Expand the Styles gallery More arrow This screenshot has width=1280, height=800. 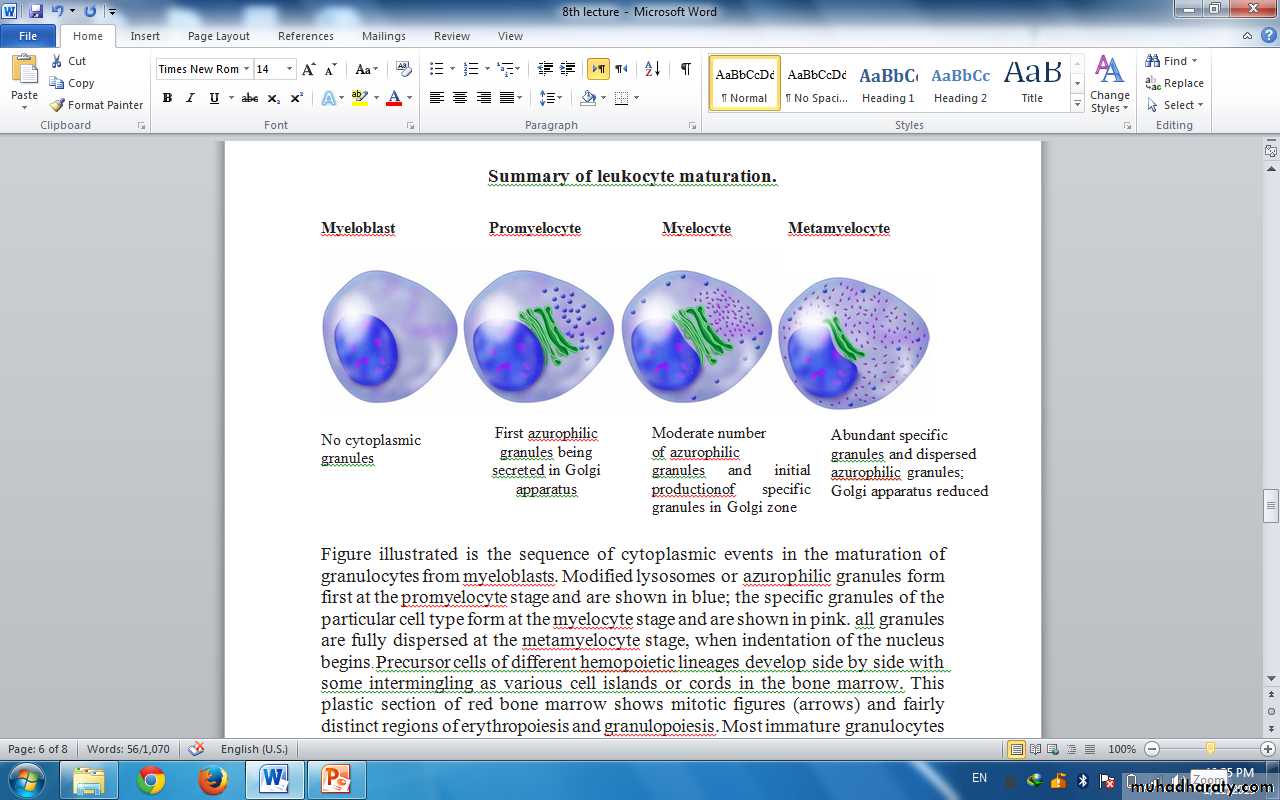coord(1077,104)
